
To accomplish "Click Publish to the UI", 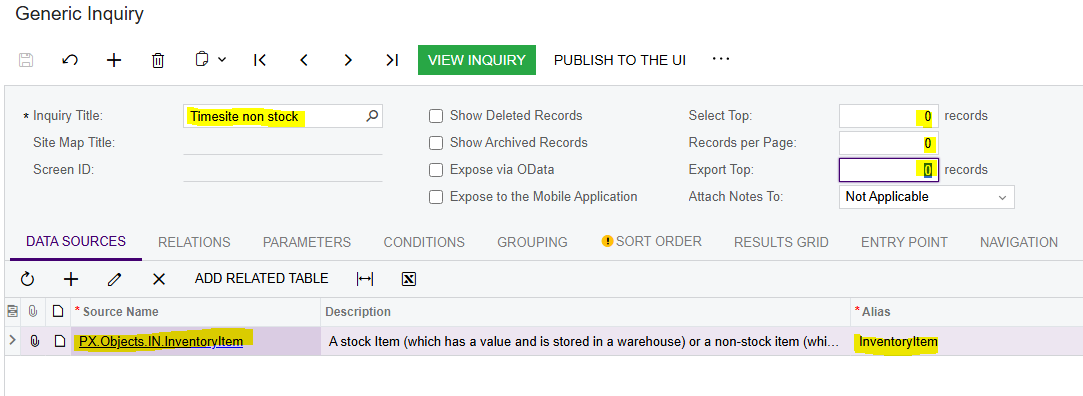I will (x=620, y=60).
